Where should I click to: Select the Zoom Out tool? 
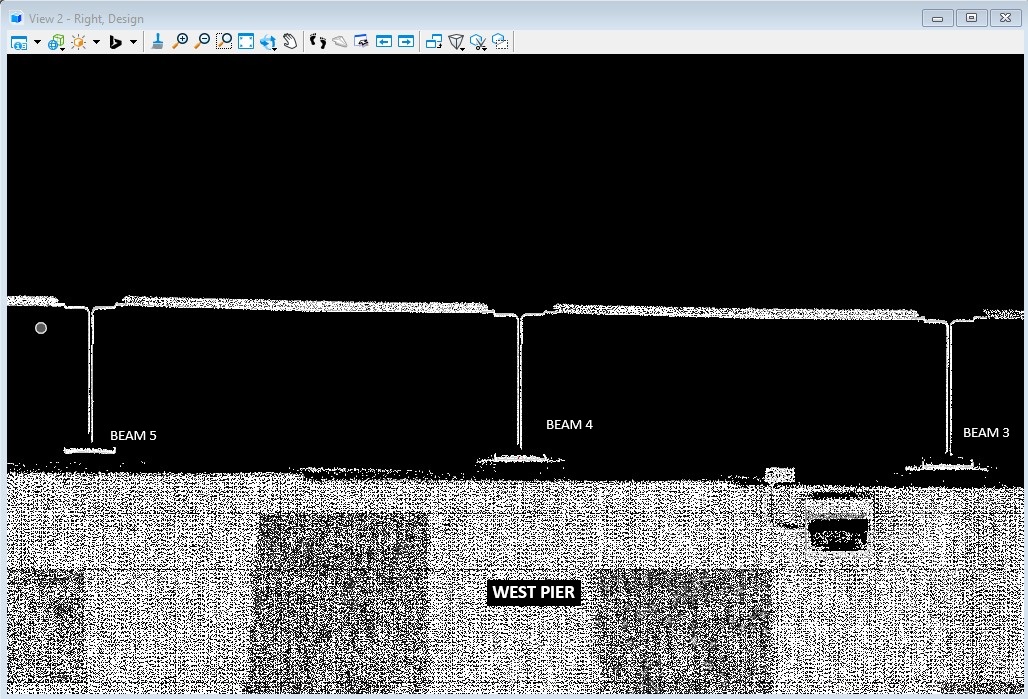coord(202,41)
